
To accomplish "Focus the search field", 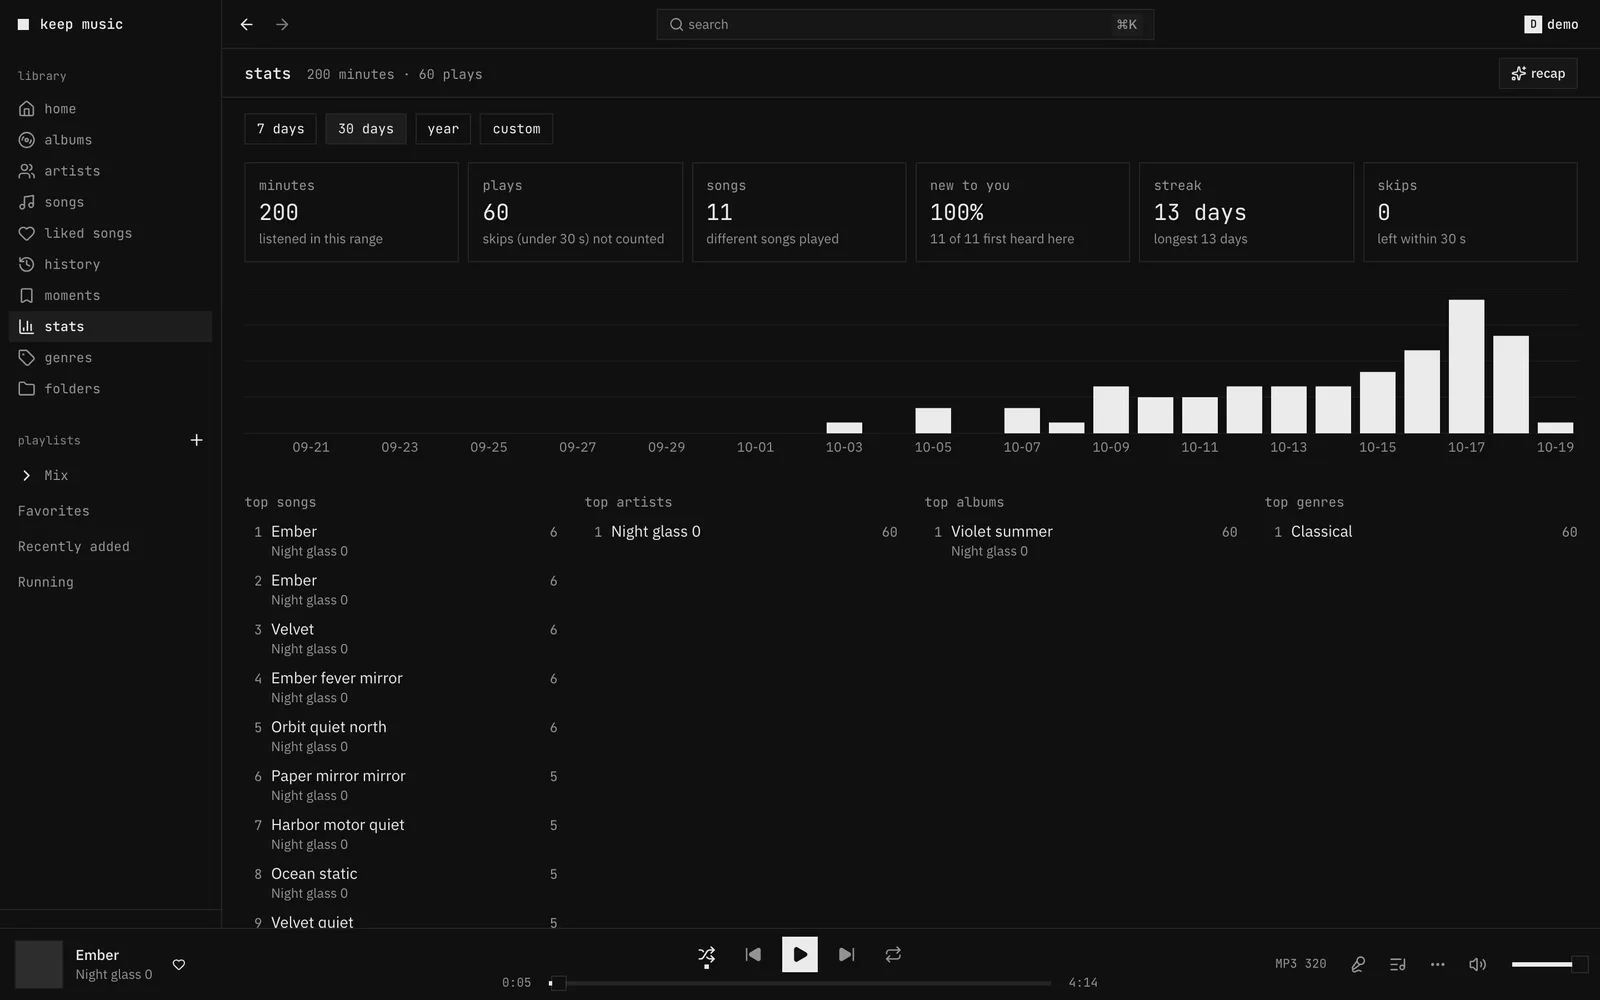I will coord(905,24).
